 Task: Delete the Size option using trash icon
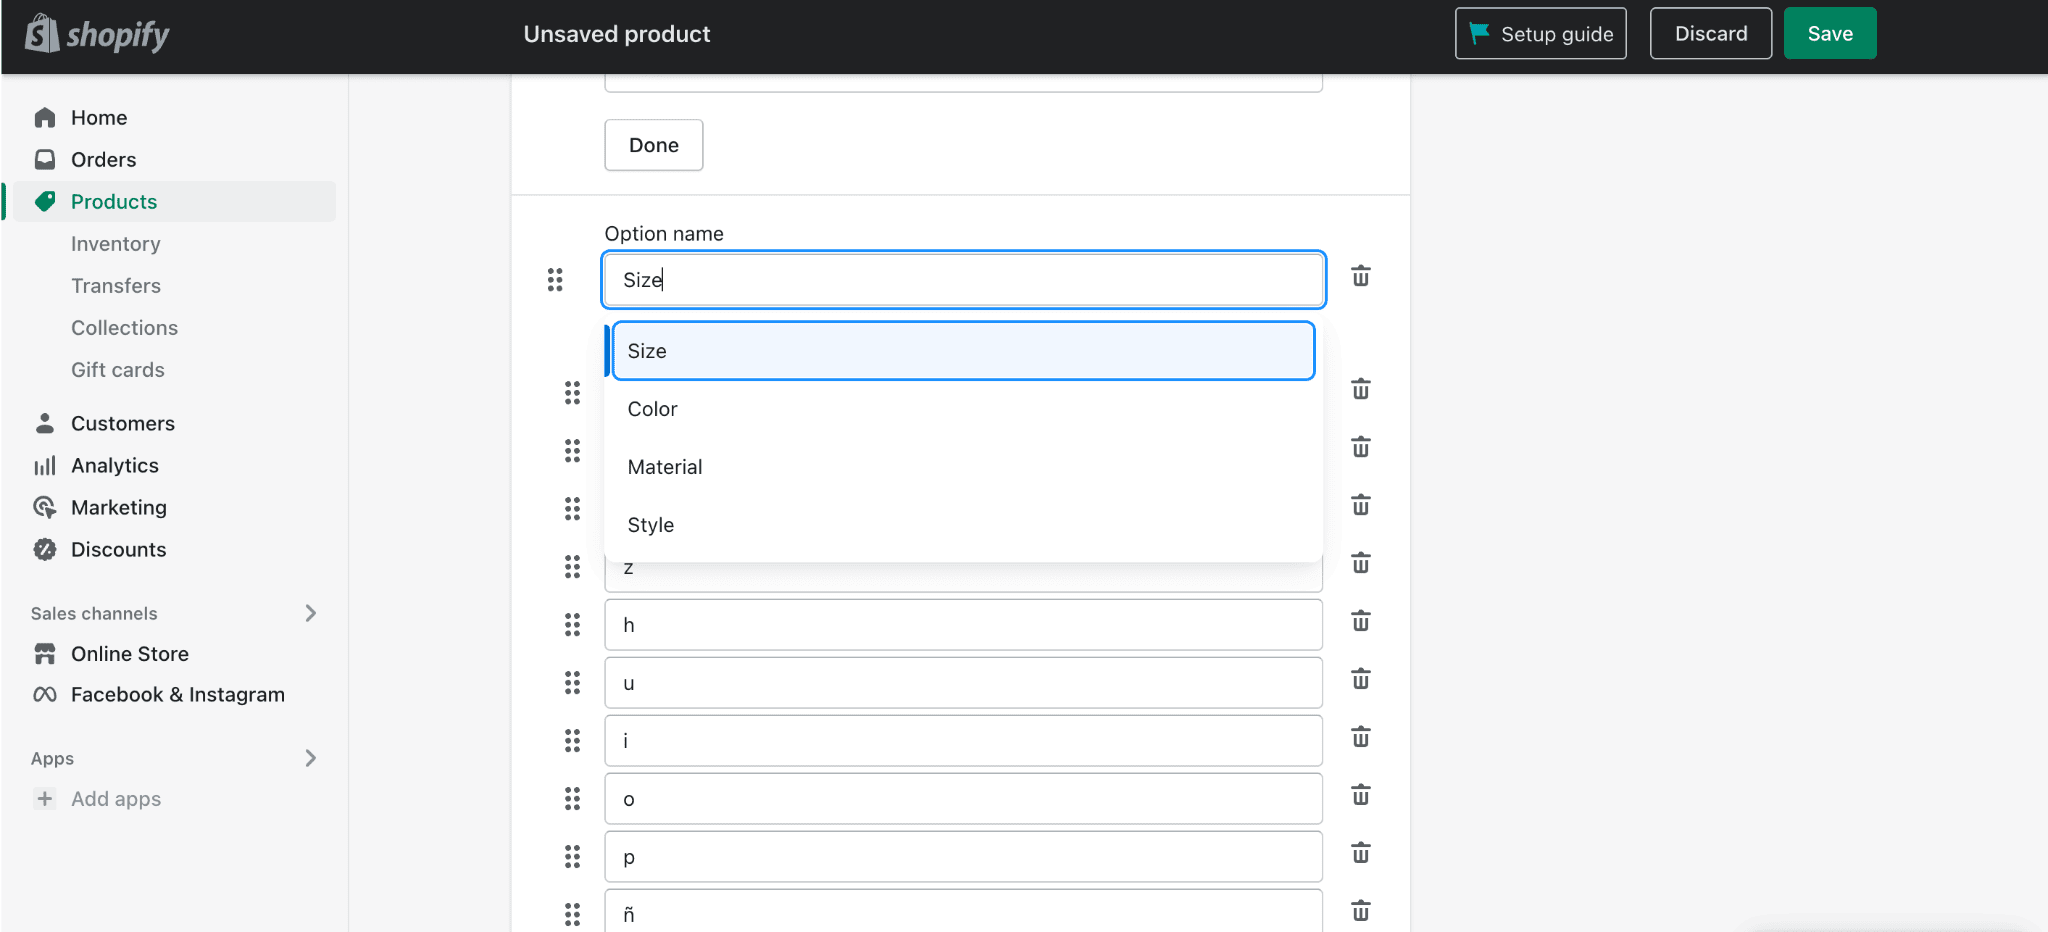coord(1360,276)
